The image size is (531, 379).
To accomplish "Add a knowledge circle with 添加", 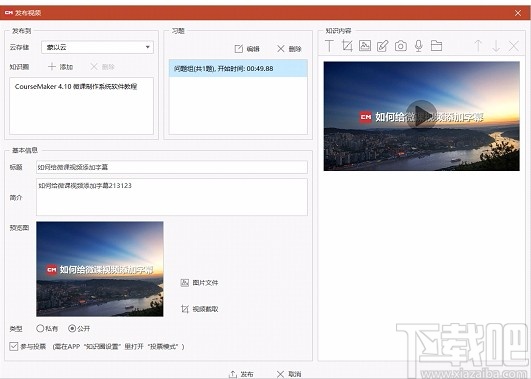I will tap(61, 67).
